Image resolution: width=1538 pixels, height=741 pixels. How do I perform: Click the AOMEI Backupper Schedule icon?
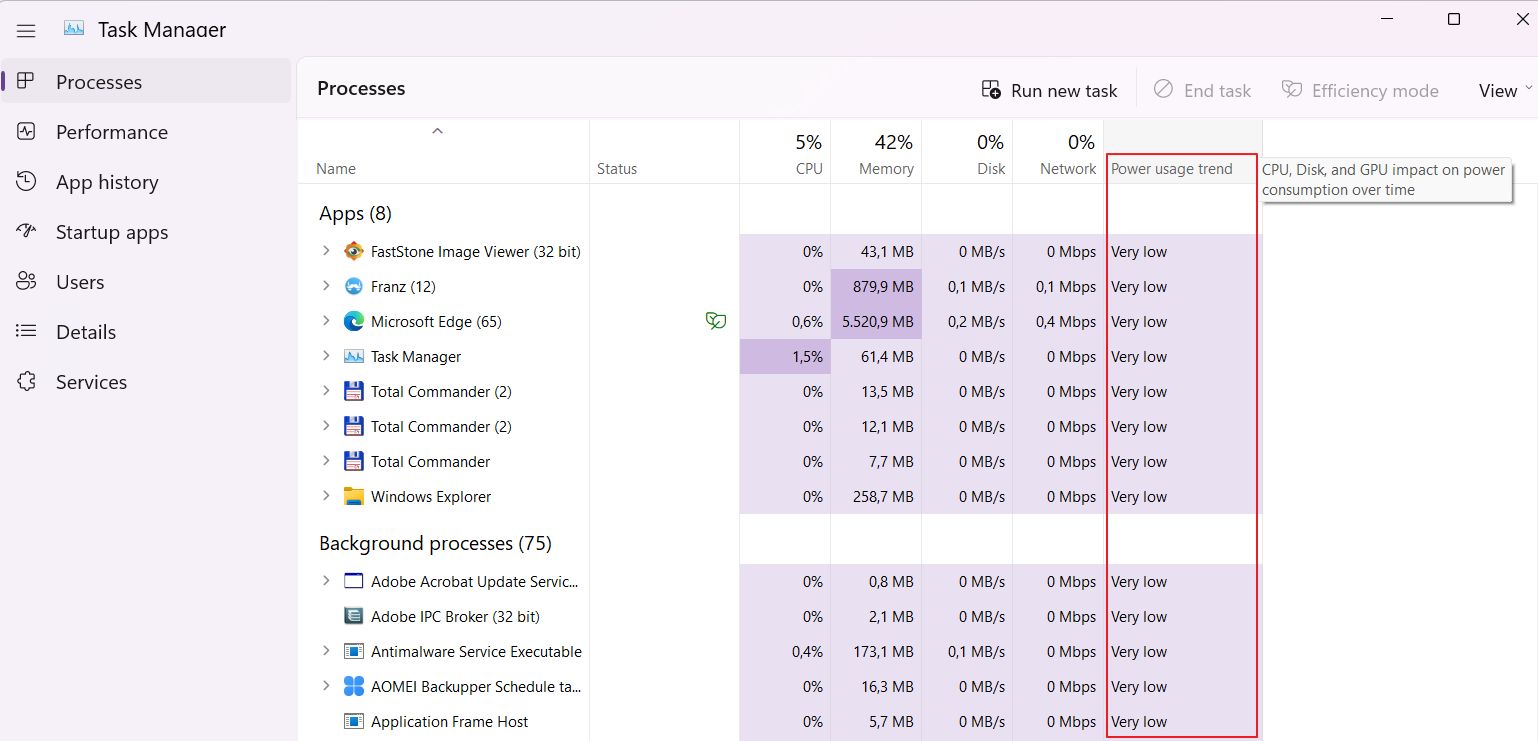click(354, 687)
